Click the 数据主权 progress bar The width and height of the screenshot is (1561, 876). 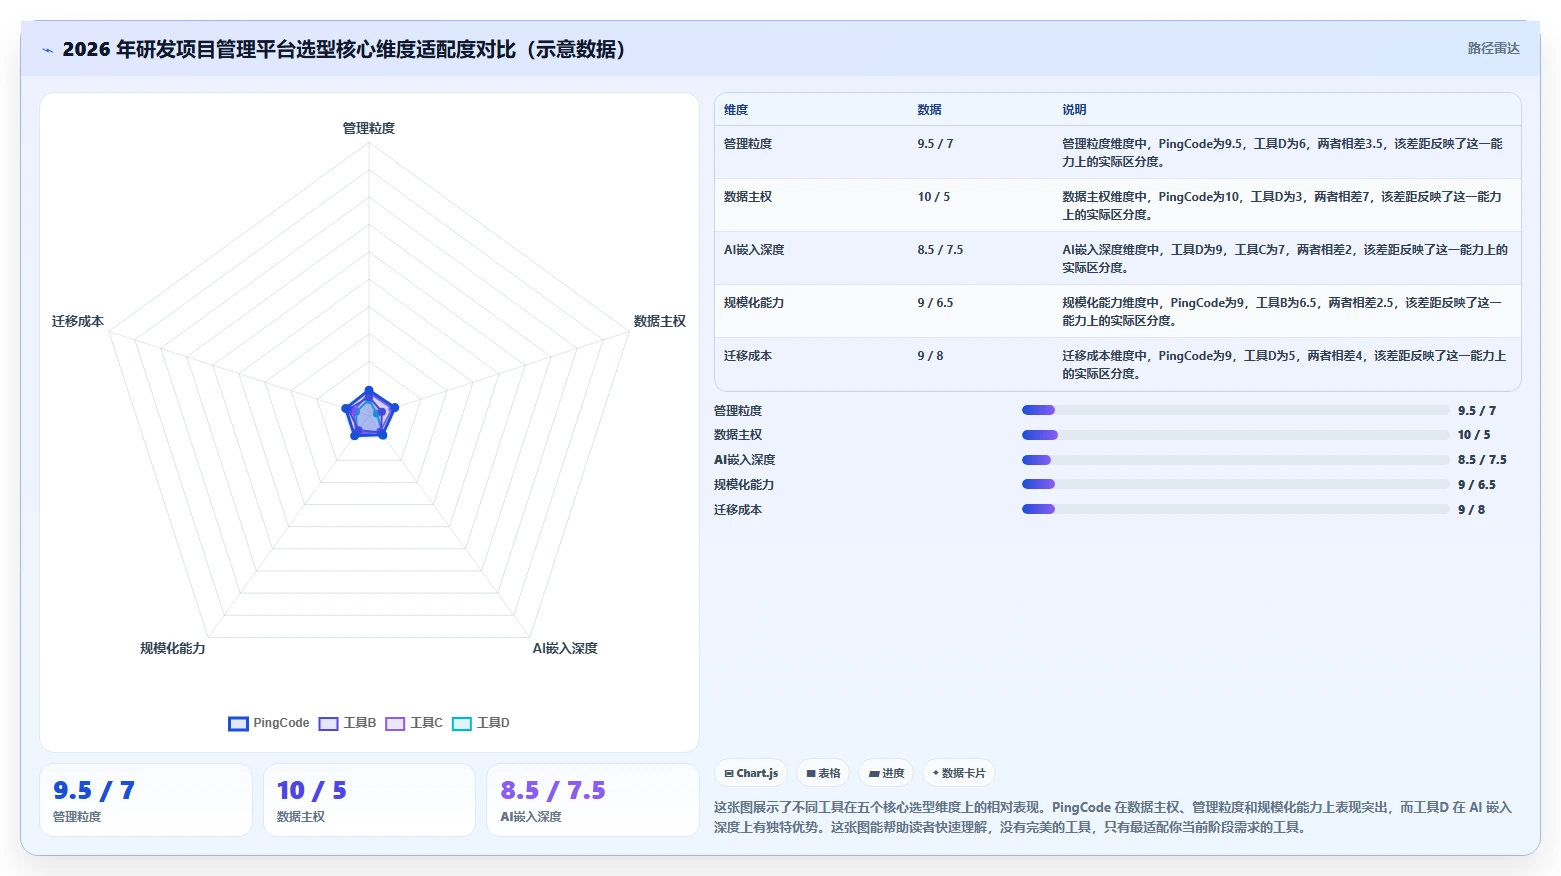(1235, 435)
